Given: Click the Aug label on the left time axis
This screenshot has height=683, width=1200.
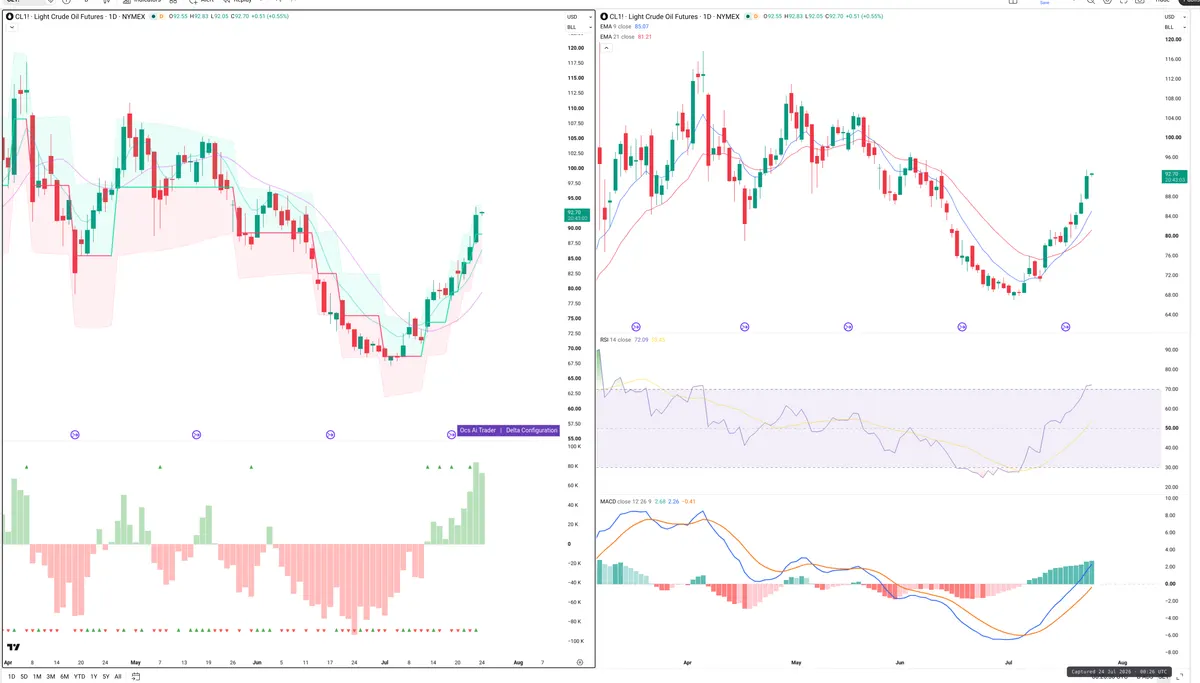Looking at the screenshot, I should (x=517, y=662).
